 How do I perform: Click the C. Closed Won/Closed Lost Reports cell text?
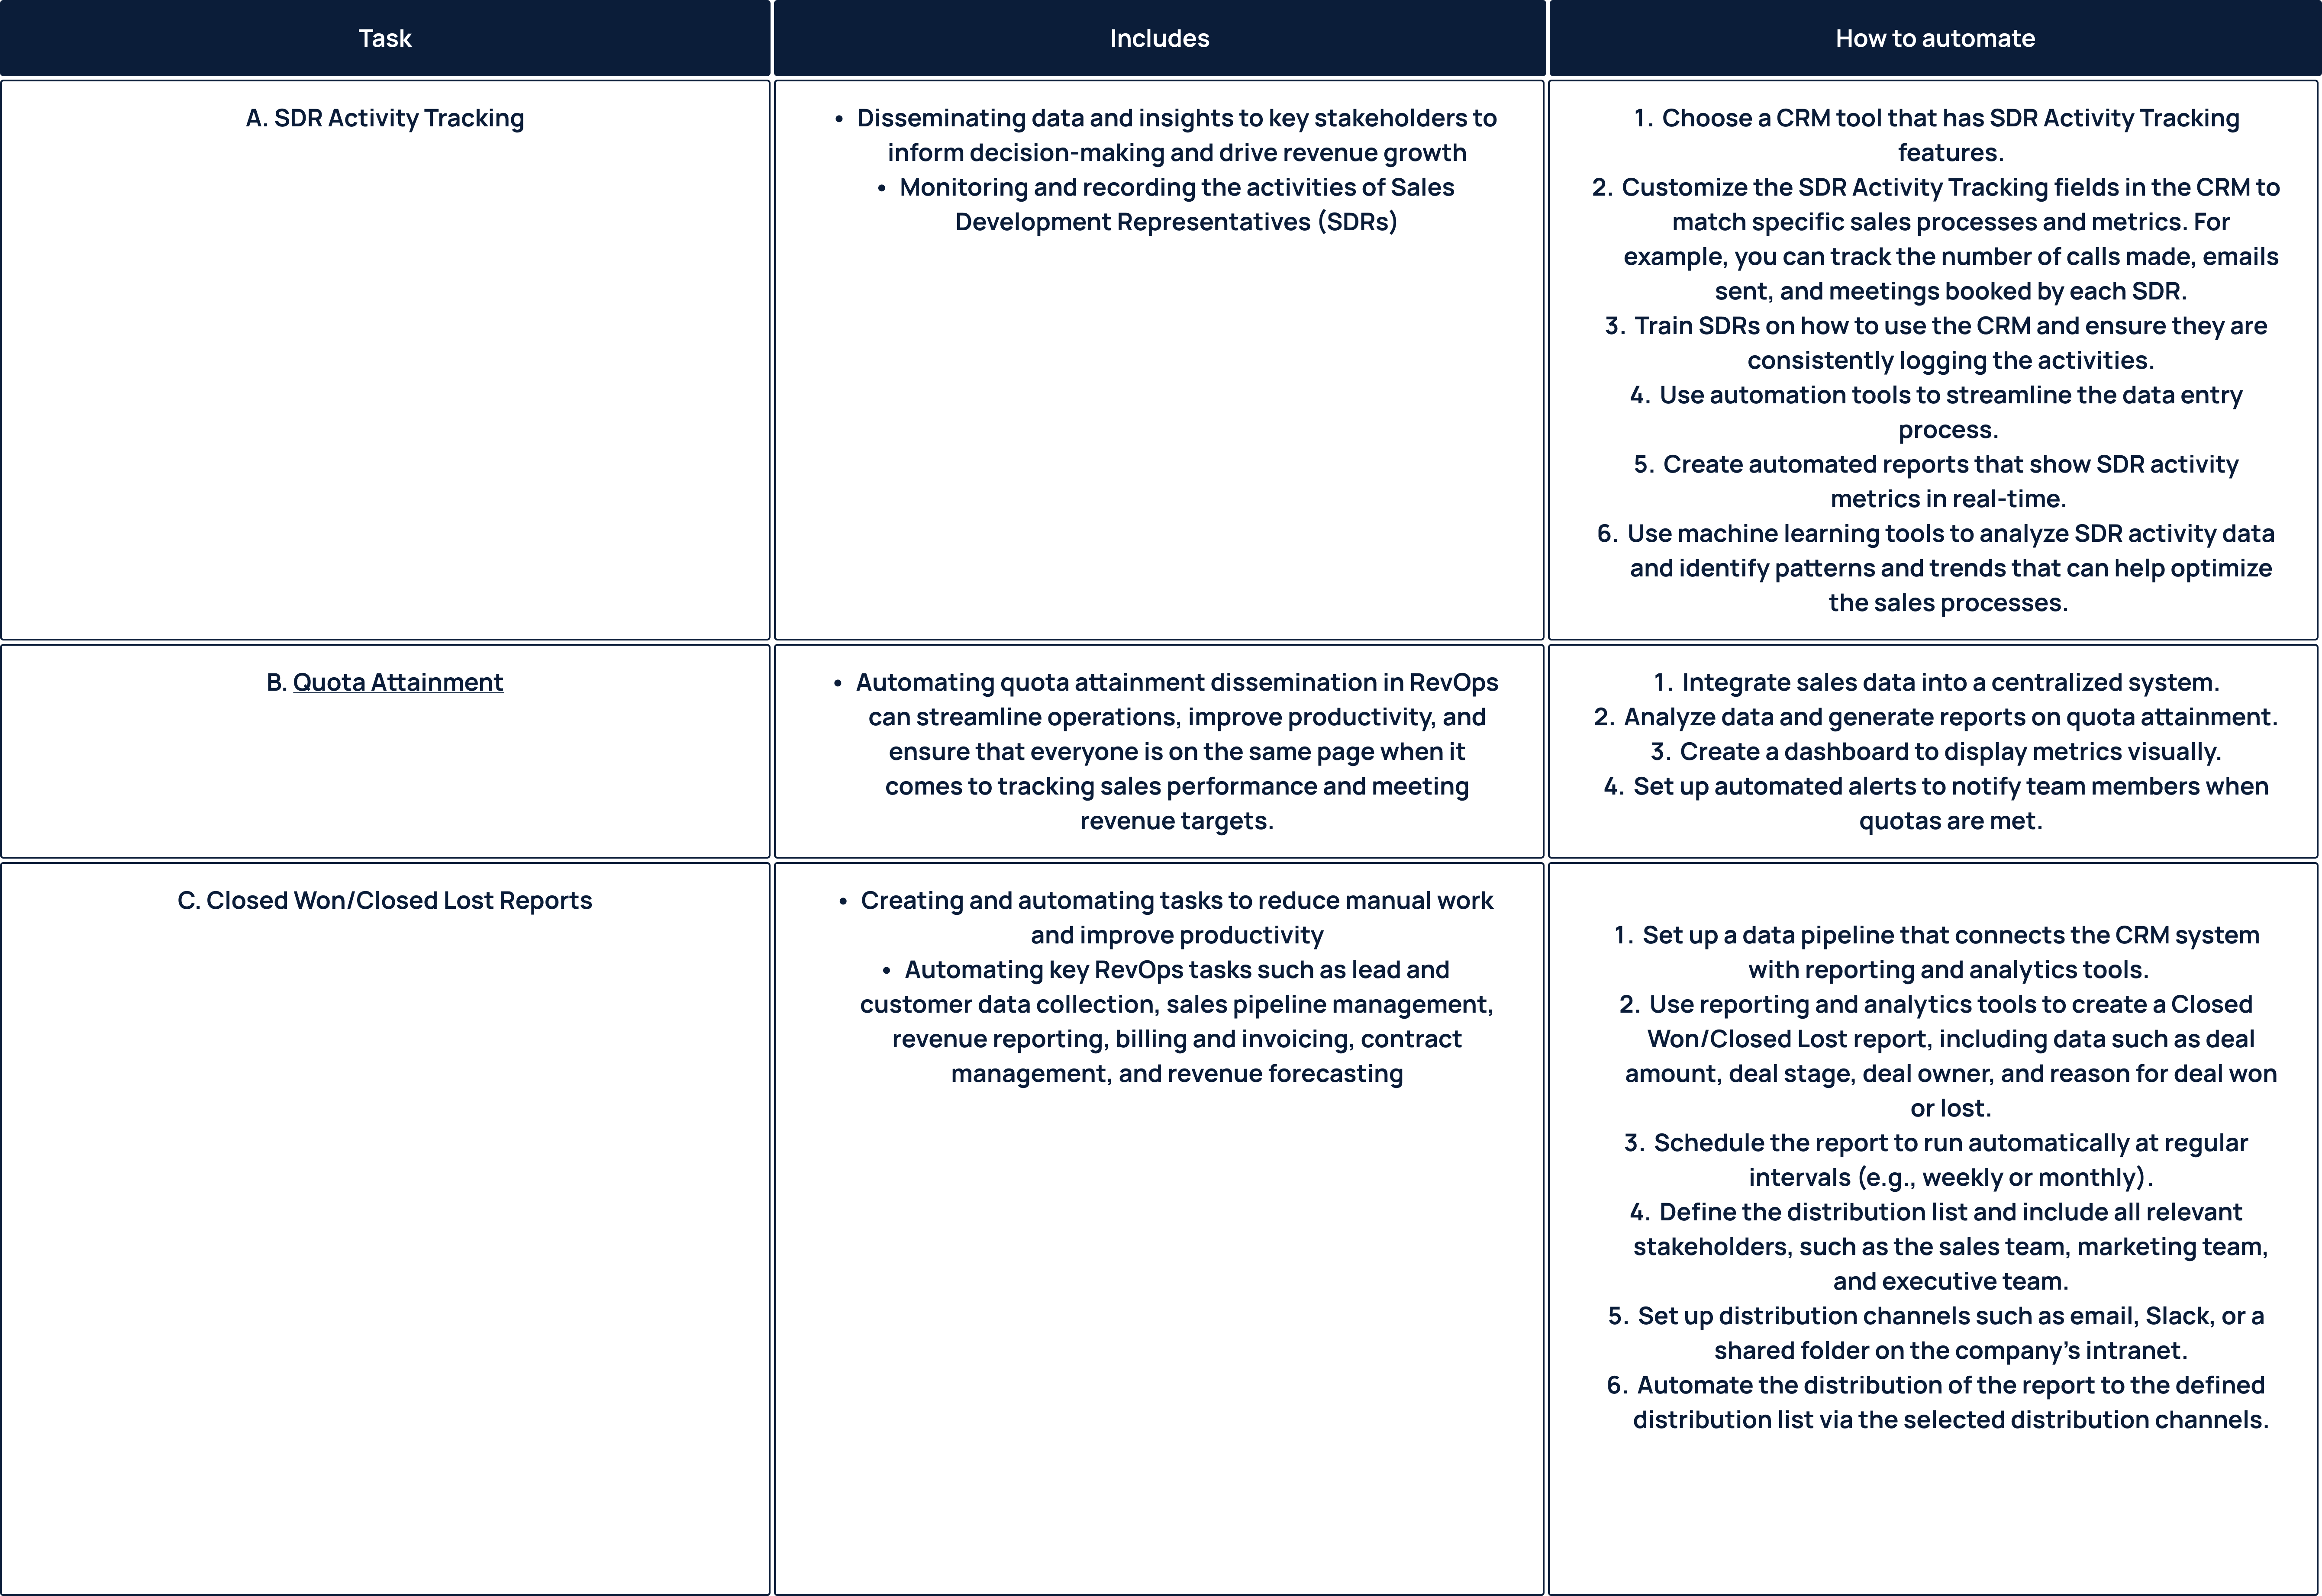[385, 900]
